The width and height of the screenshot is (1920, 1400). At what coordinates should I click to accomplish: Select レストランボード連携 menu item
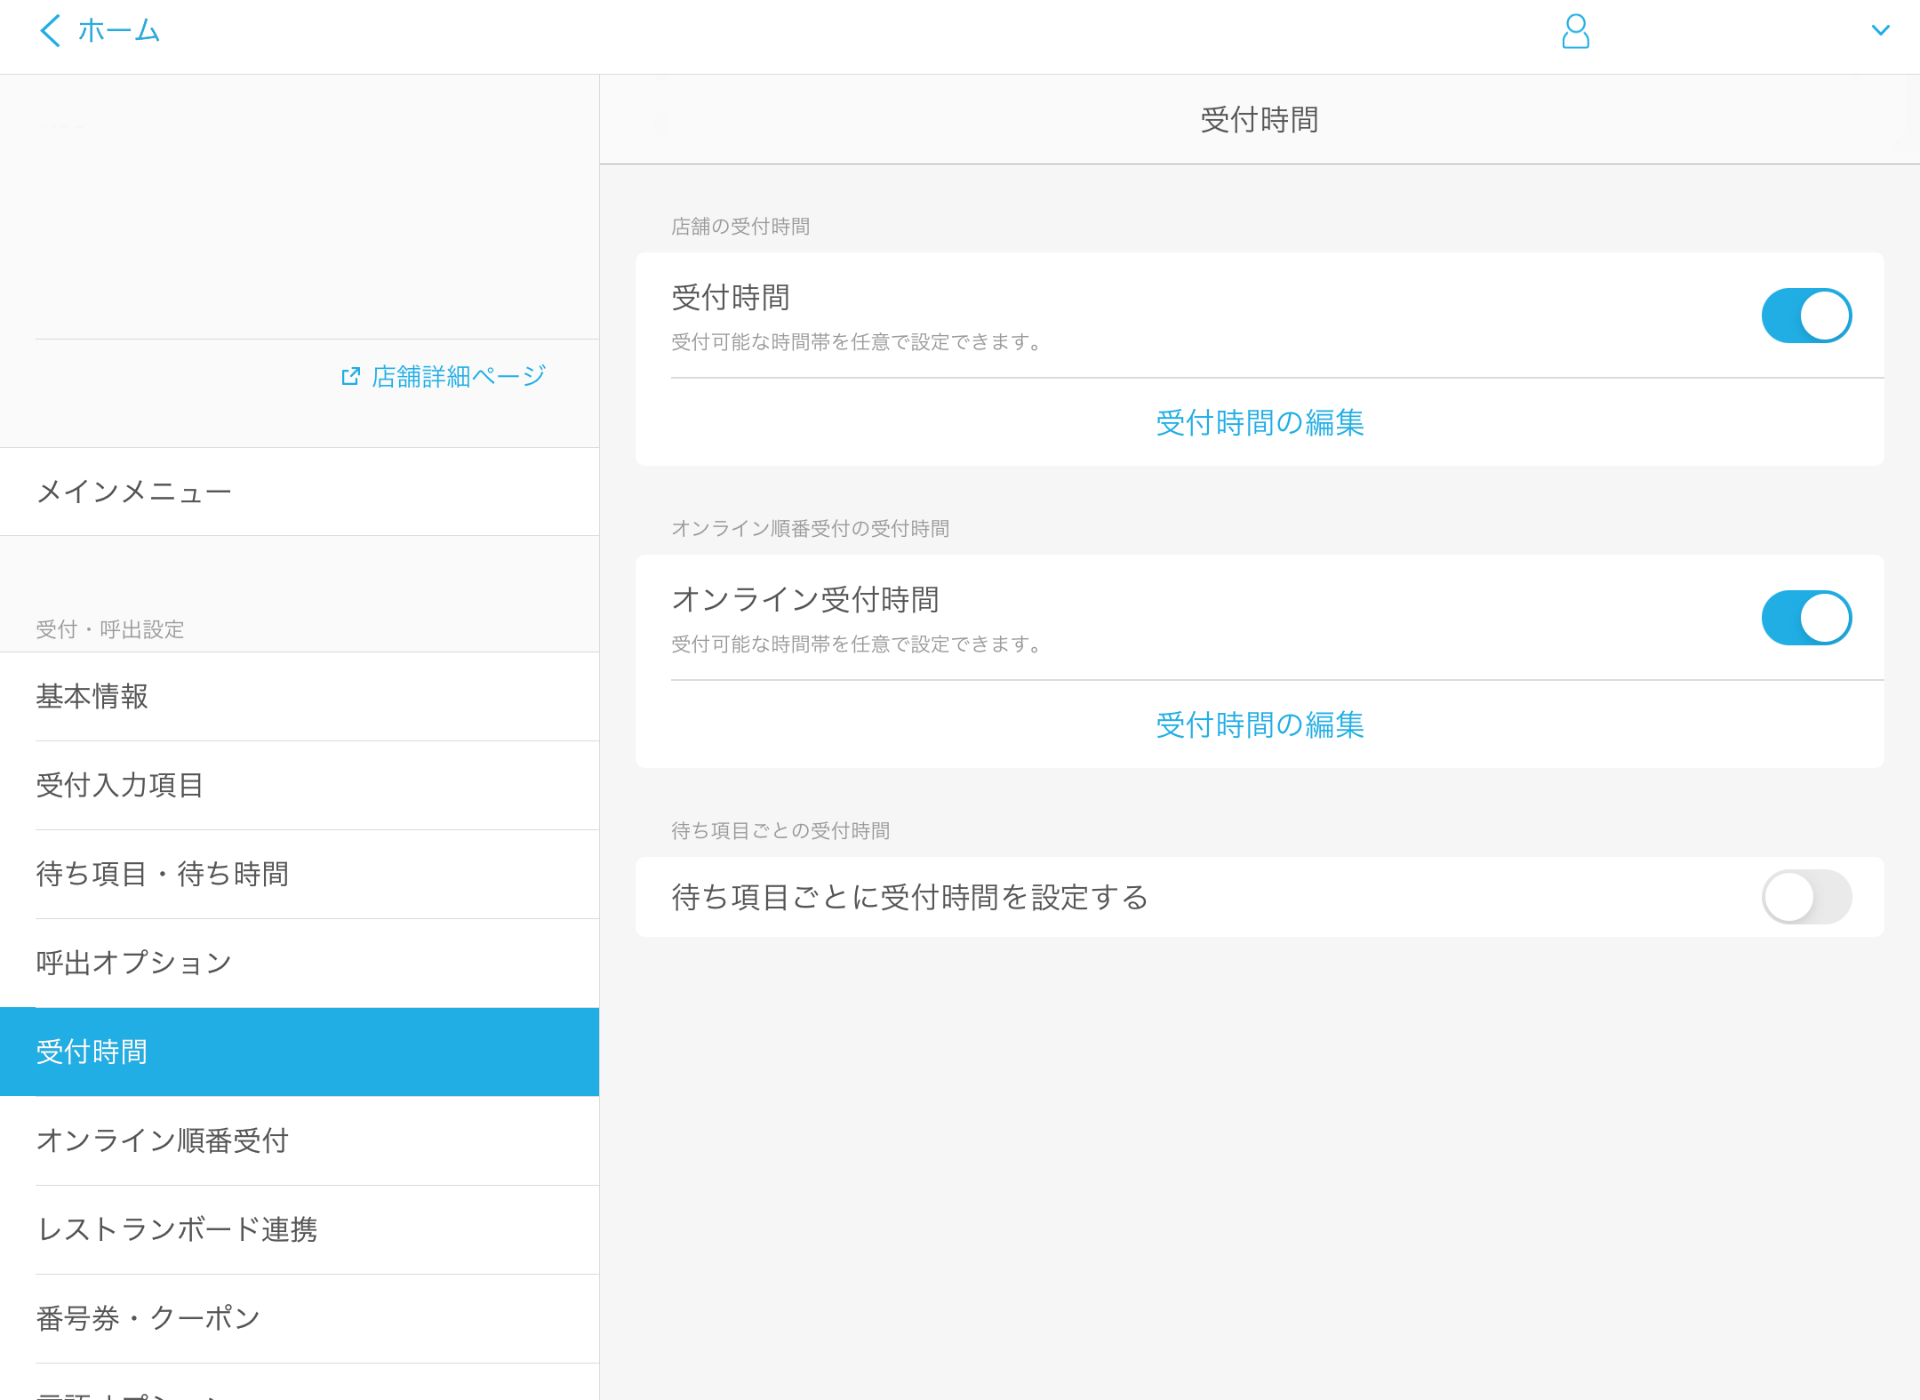[x=177, y=1230]
